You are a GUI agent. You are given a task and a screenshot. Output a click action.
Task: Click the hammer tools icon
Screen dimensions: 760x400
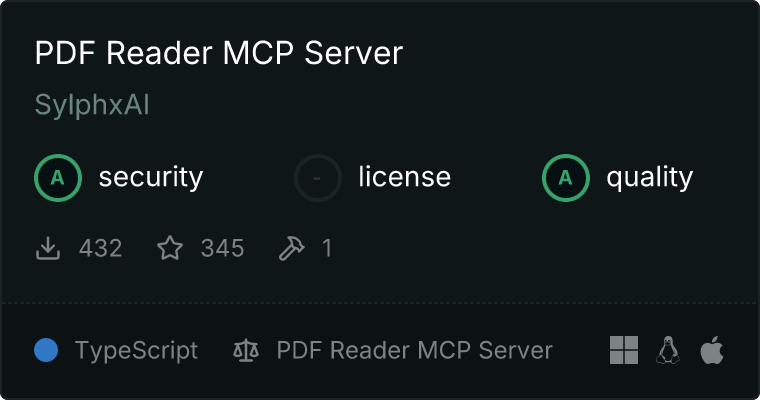pyautogui.click(x=291, y=248)
